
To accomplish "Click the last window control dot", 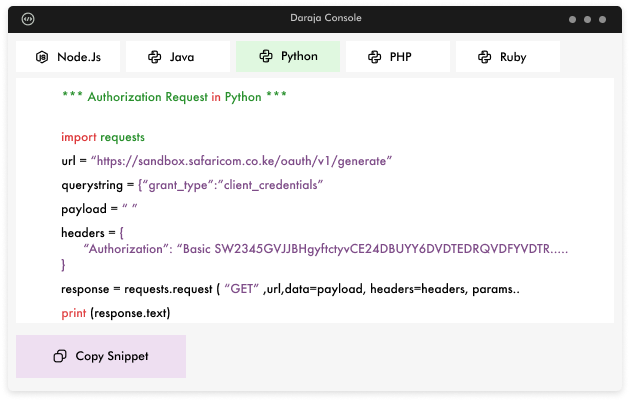I will (602, 19).
